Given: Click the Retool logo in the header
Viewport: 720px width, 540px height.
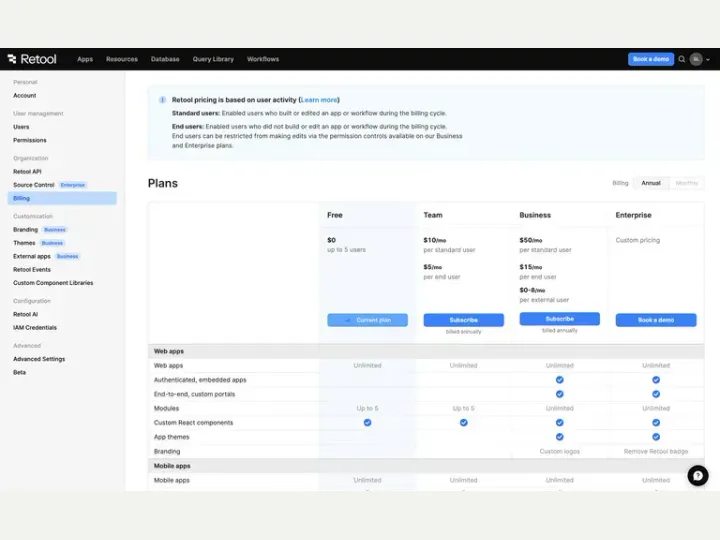Looking at the screenshot, I should point(32,59).
